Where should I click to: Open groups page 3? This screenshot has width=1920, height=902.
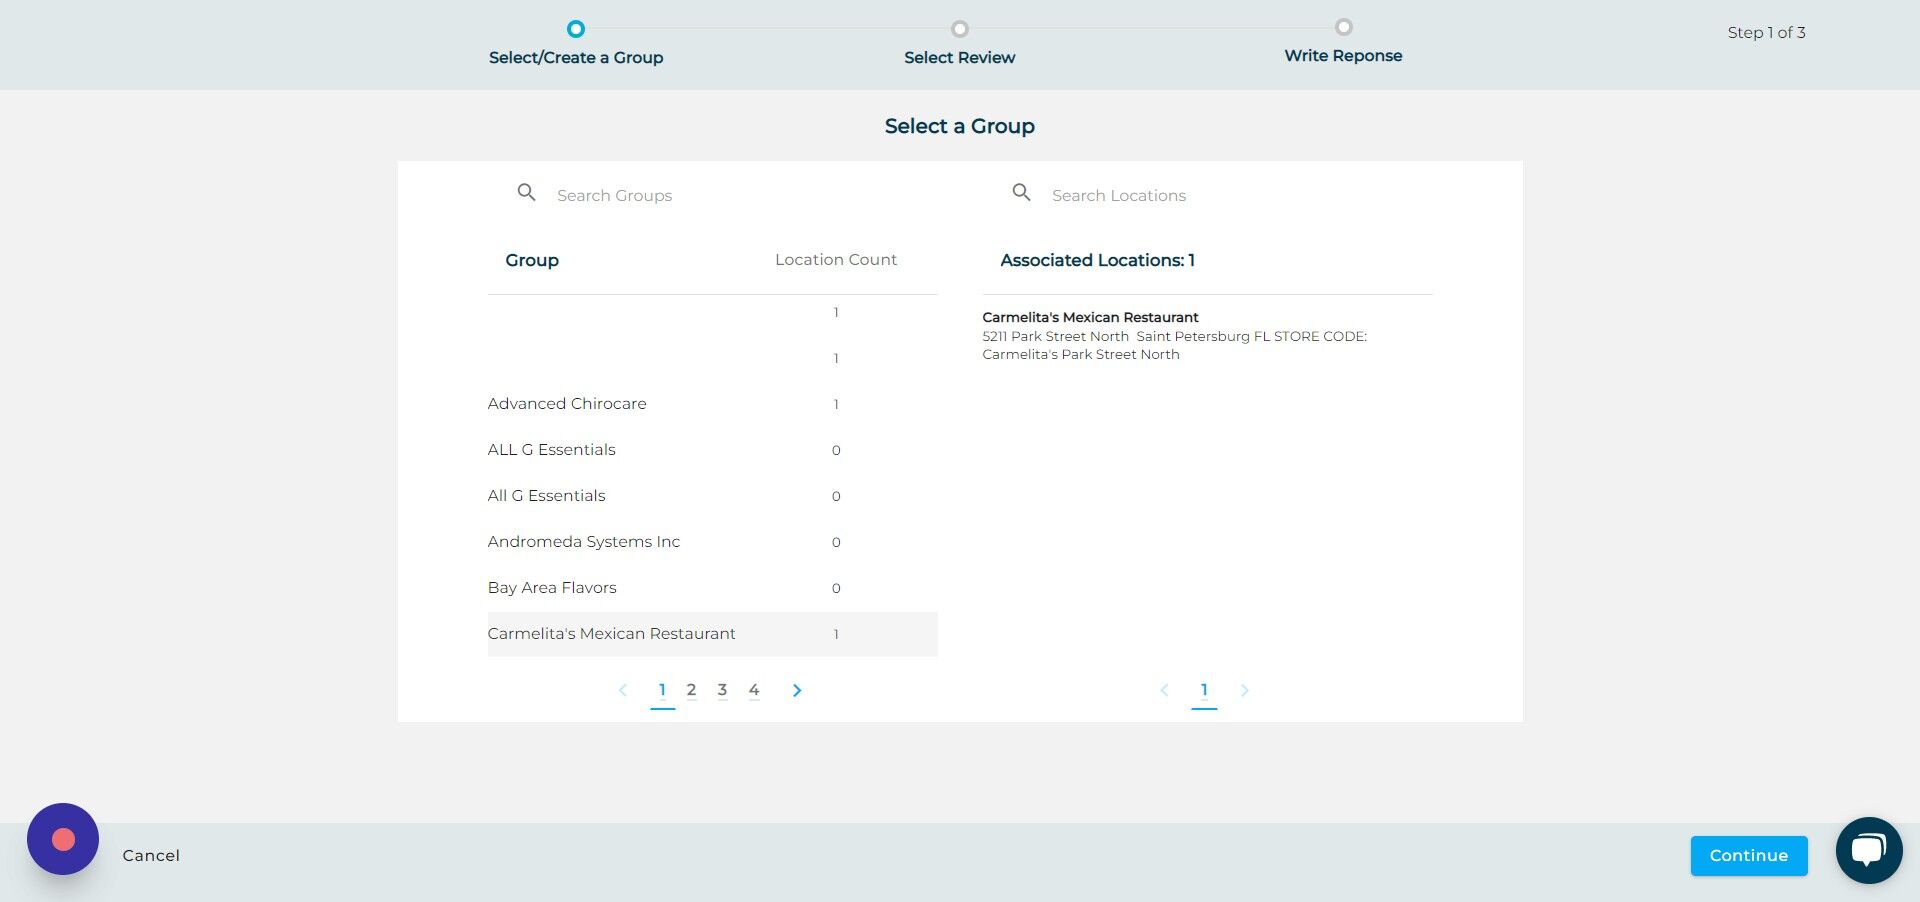pos(722,690)
